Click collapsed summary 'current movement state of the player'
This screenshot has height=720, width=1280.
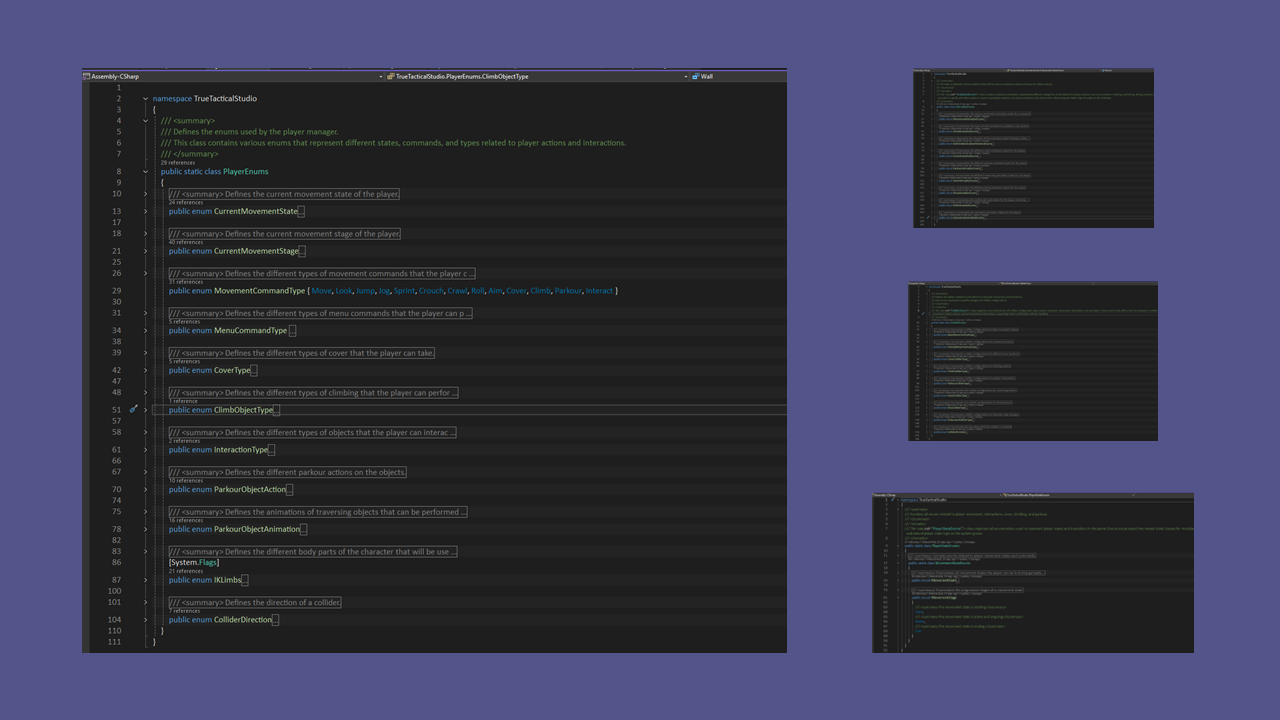tap(284, 194)
